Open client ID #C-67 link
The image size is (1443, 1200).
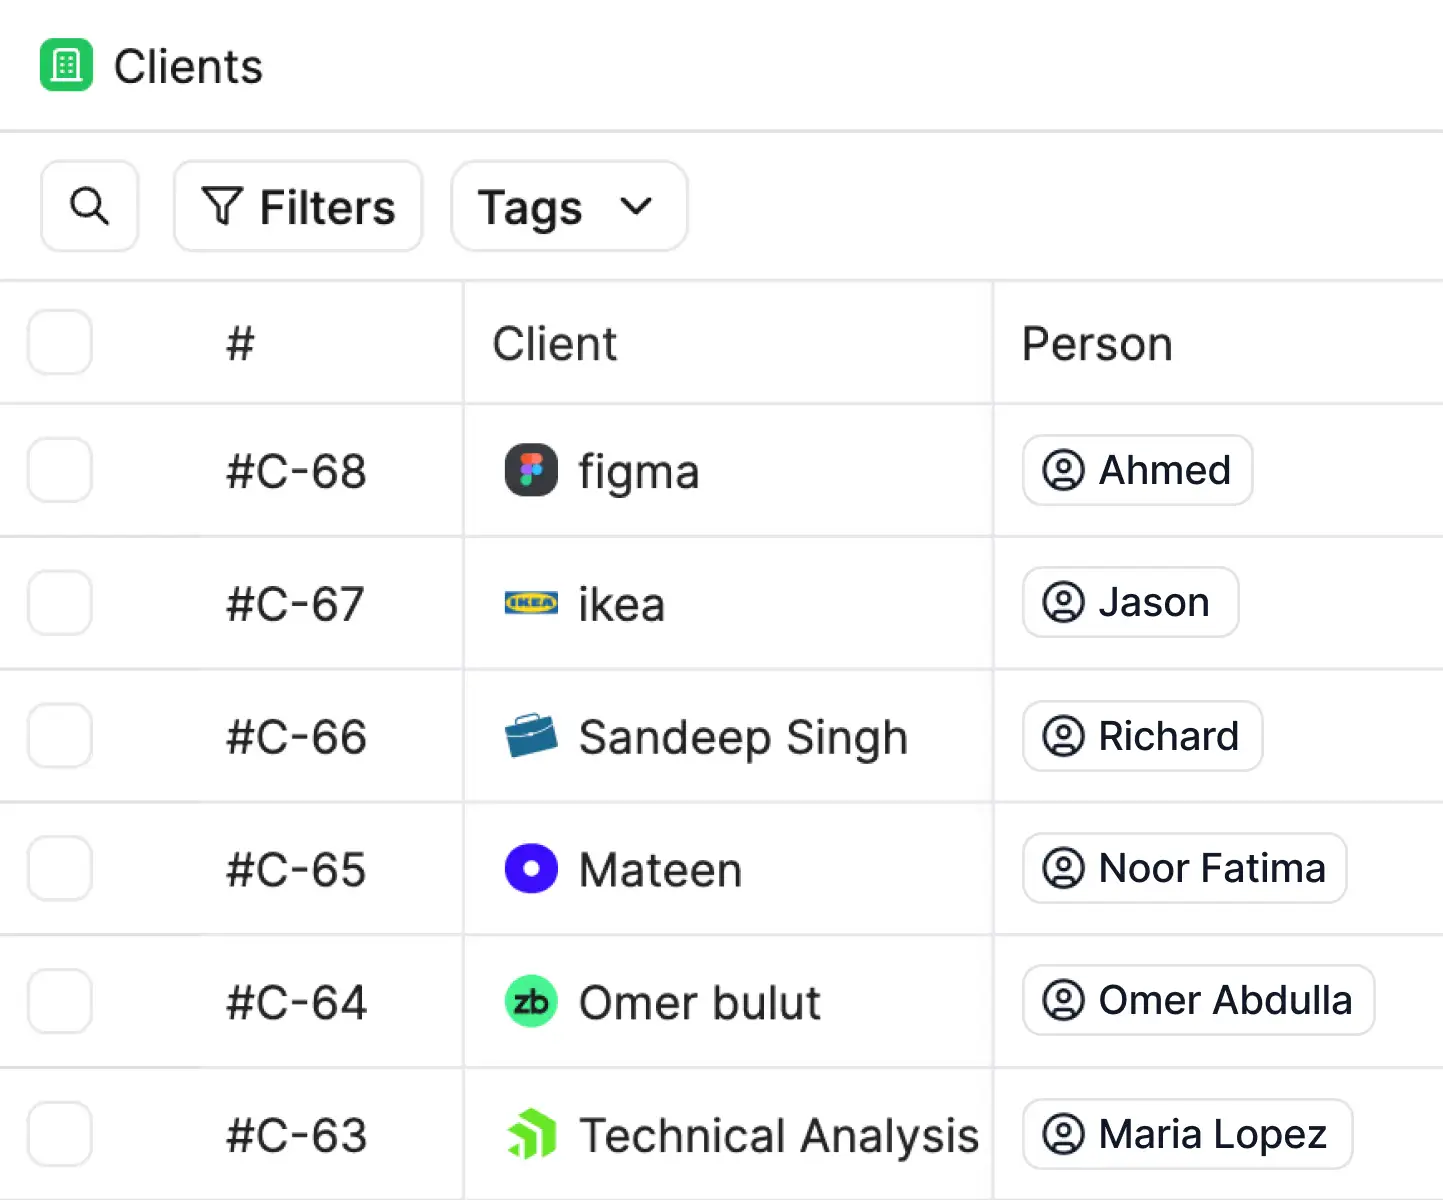click(296, 604)
